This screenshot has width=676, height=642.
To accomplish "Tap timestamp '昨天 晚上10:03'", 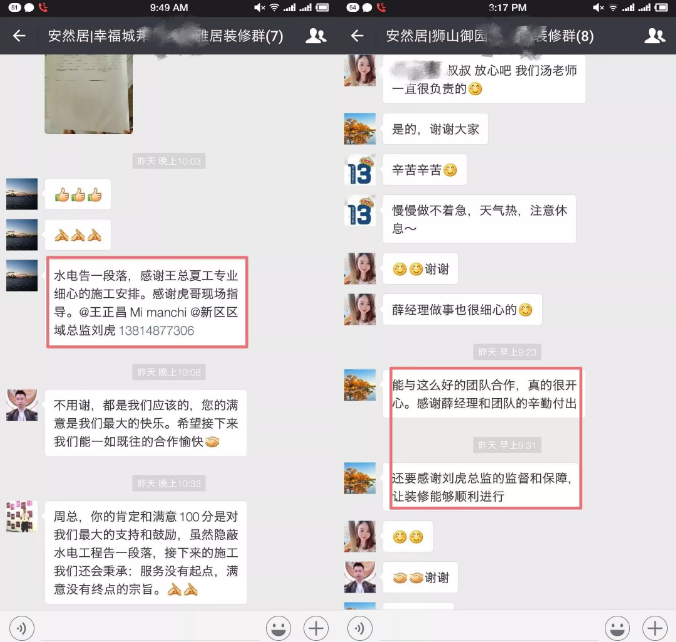I will point(169,161).
